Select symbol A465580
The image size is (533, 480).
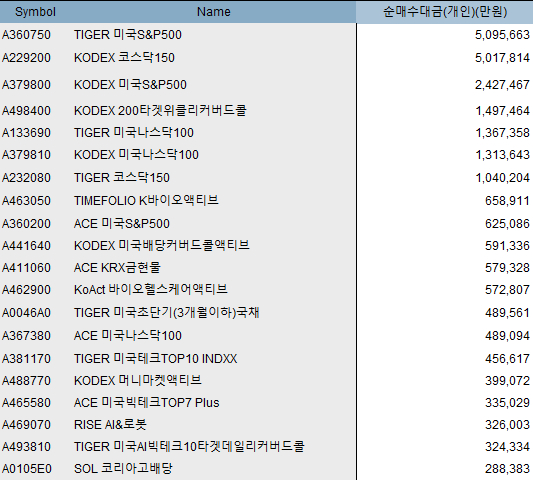(26, 403)
